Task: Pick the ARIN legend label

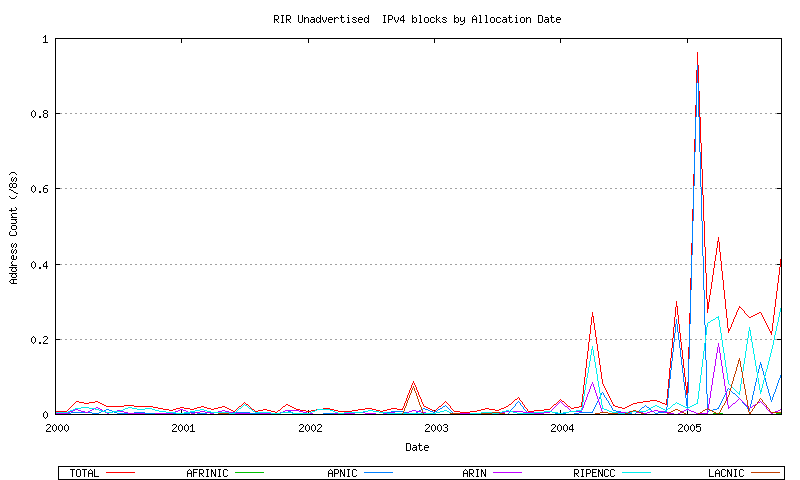Action: coord(474,473)
